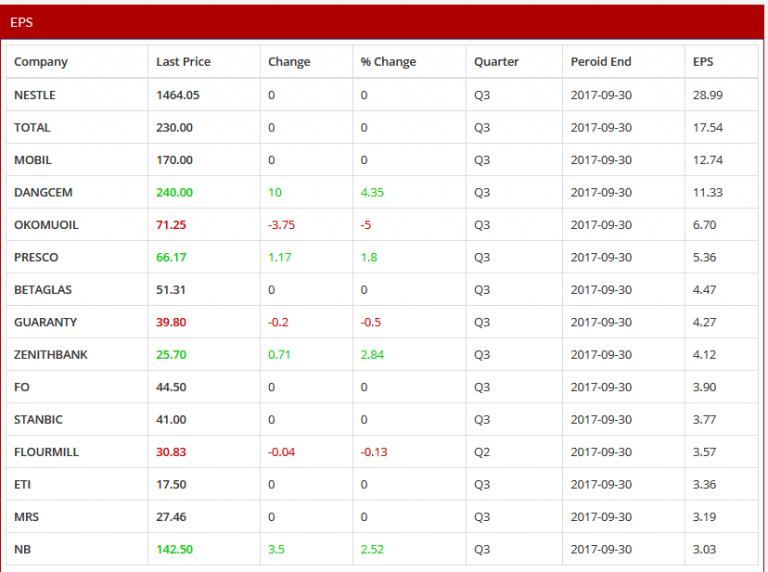Click DANGCEM last price 240.00
Screen dimensions: 768x572
tap(174, 192)
